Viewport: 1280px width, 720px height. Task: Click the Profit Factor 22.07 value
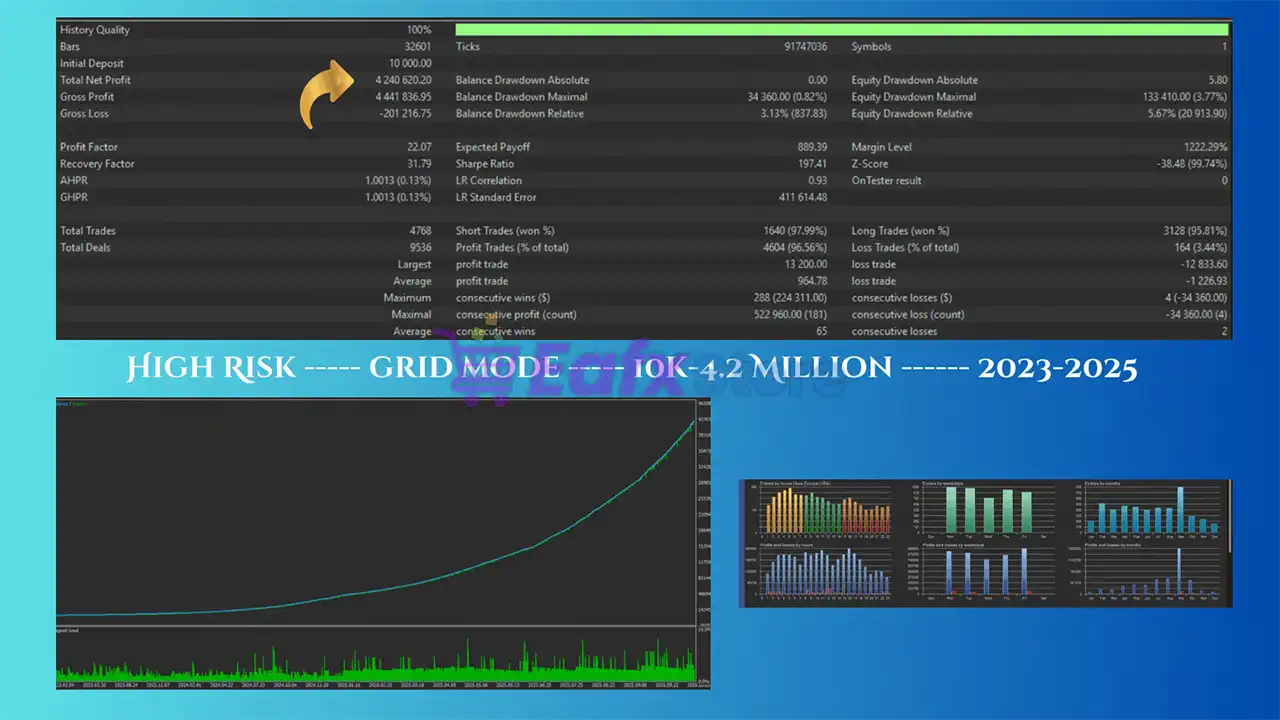click(417, 147)
